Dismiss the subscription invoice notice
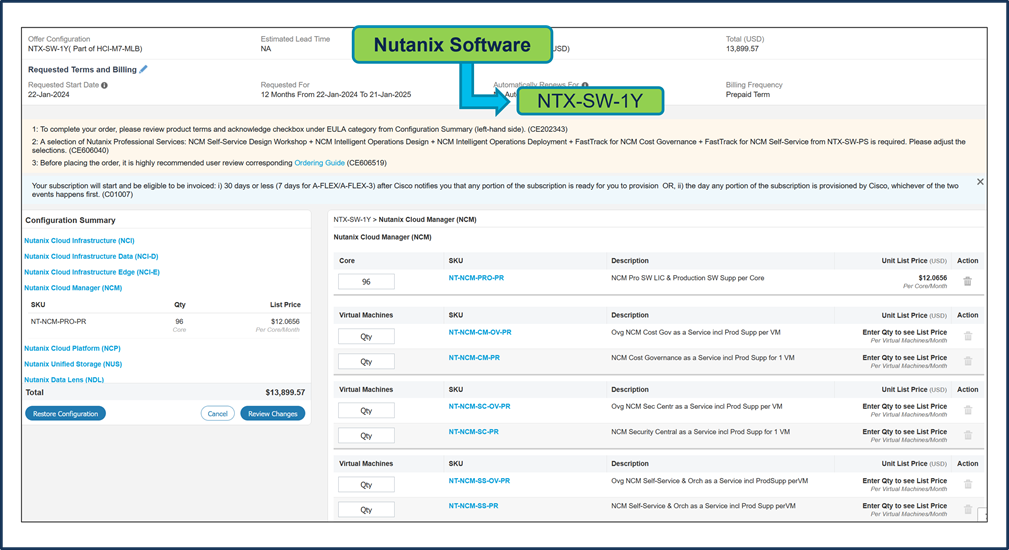The height and width of the screenshot is (550, 1009). 980,182
